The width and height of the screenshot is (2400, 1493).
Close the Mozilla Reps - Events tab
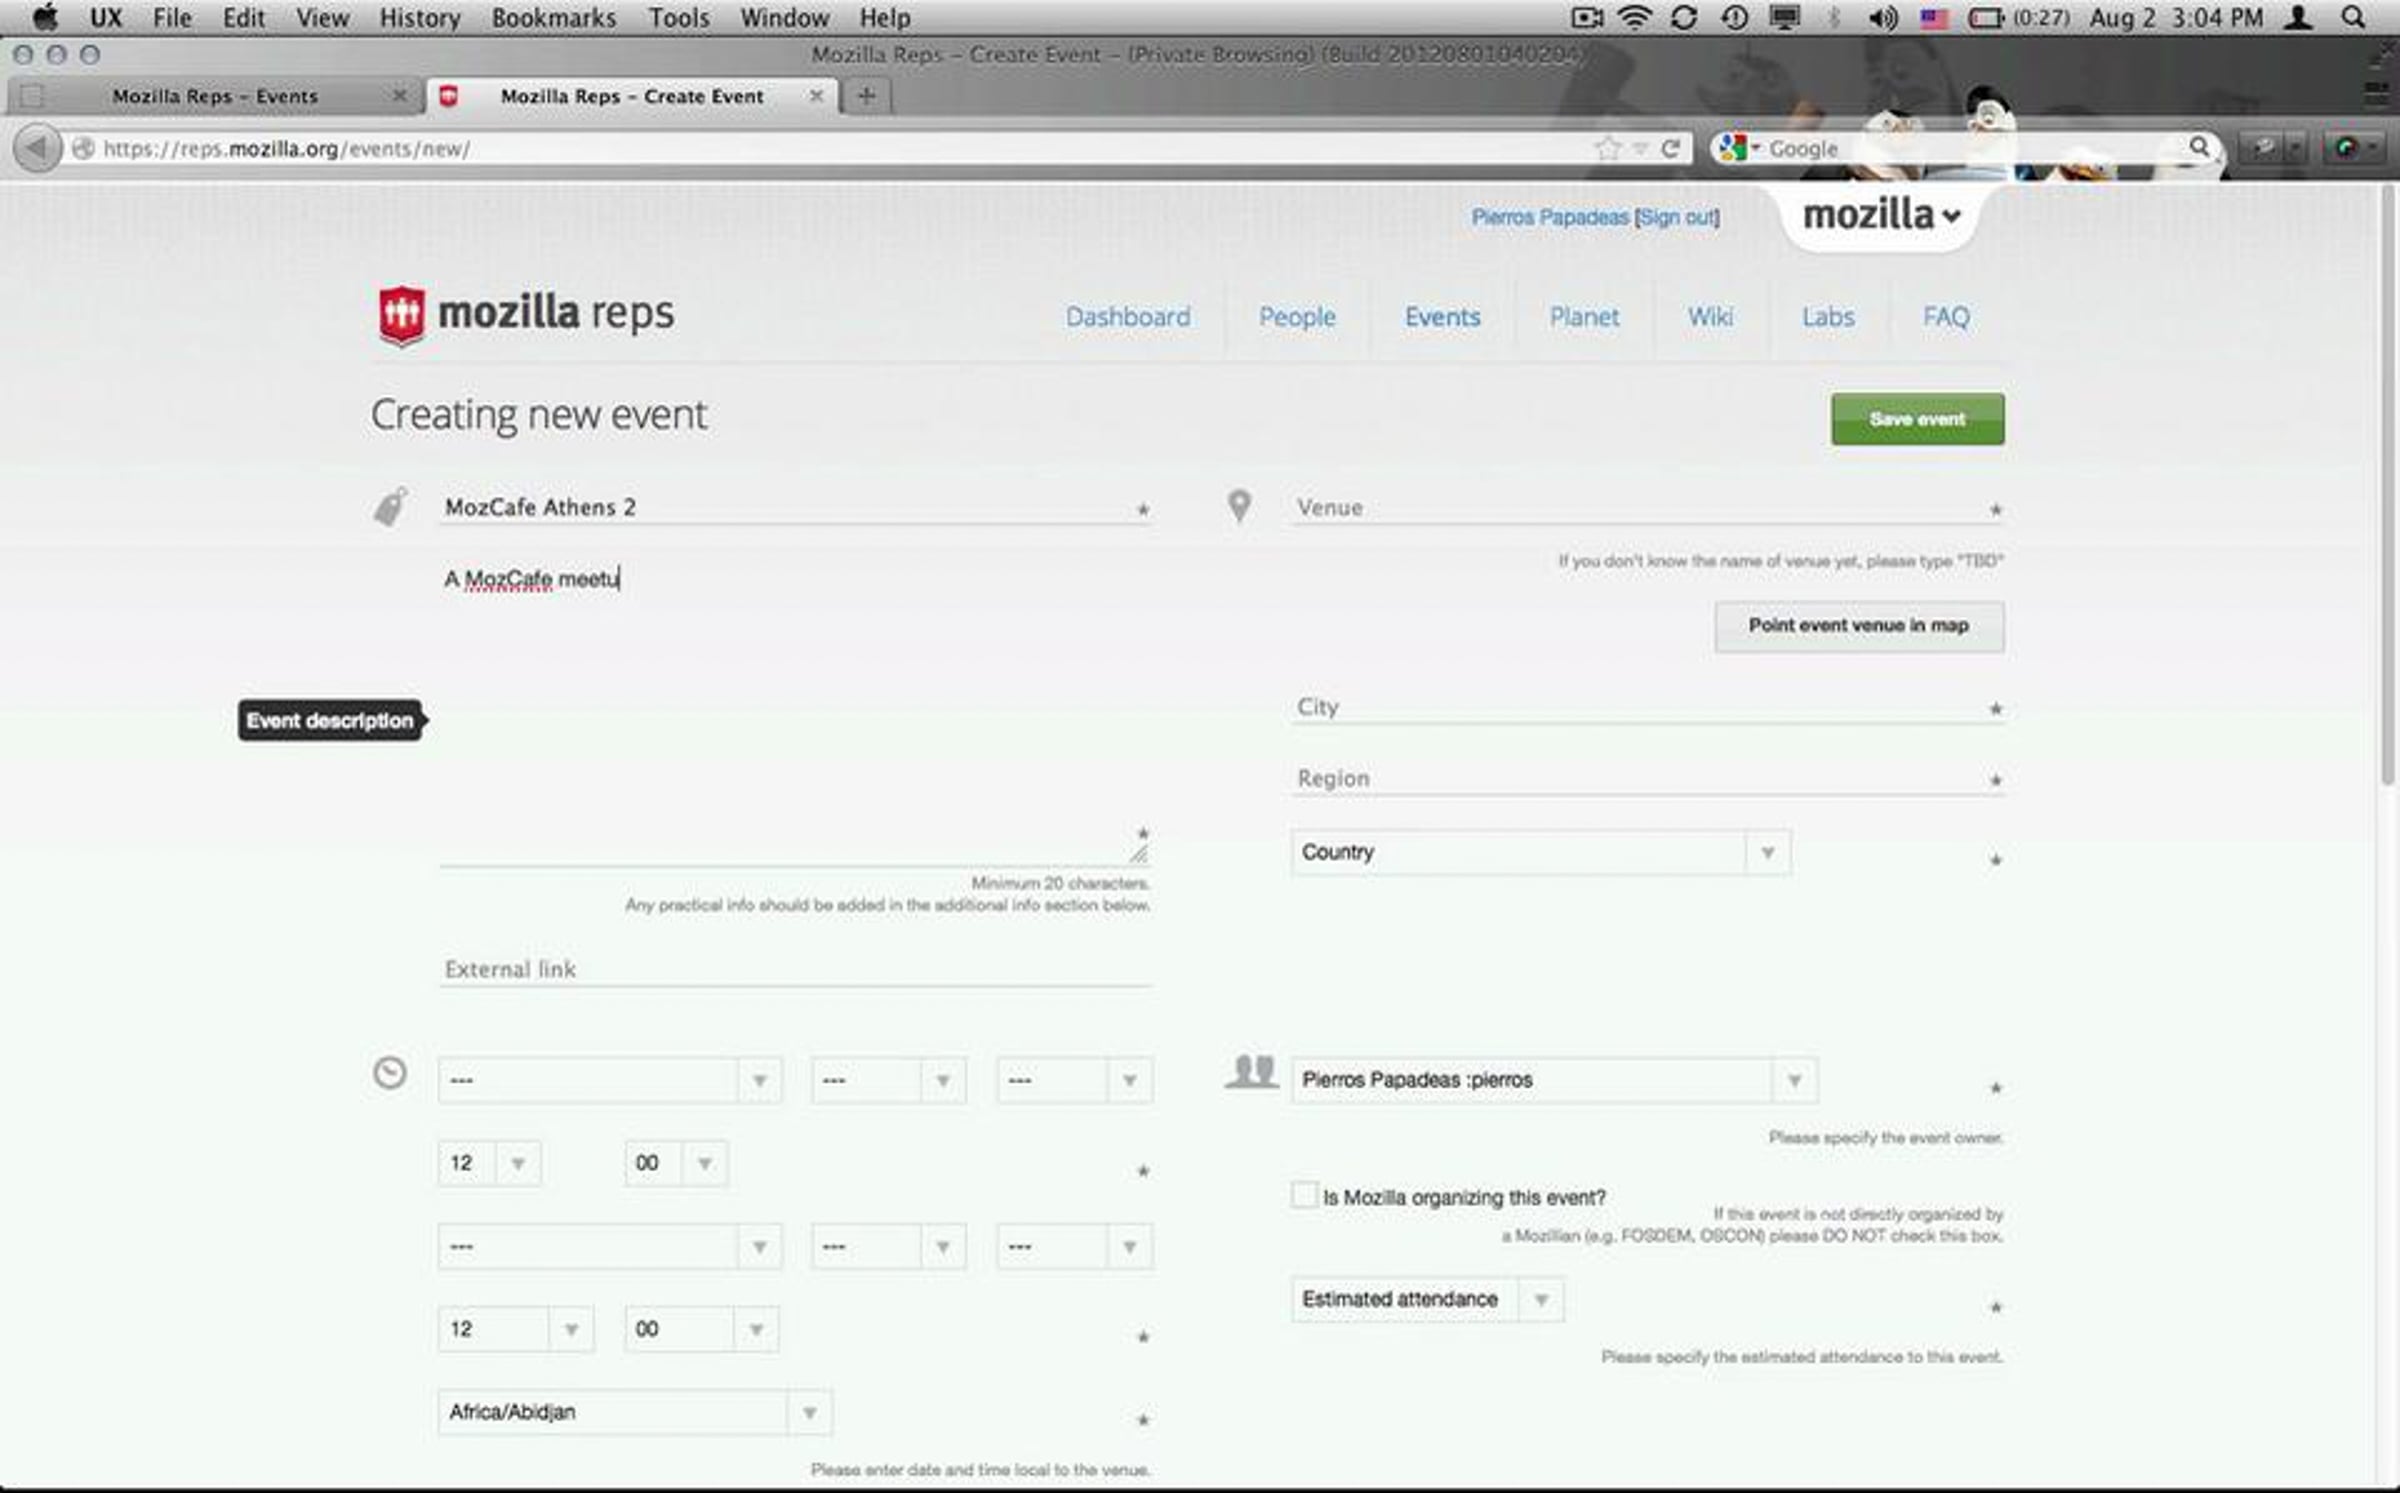[x=400, y=96]
